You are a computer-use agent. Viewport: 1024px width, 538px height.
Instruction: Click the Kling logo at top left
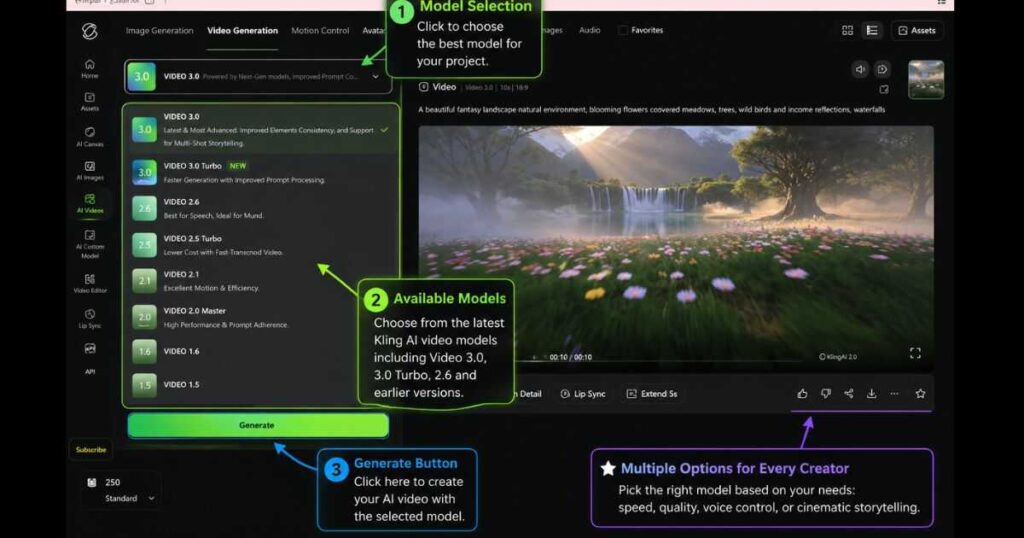tap(89, 31)
